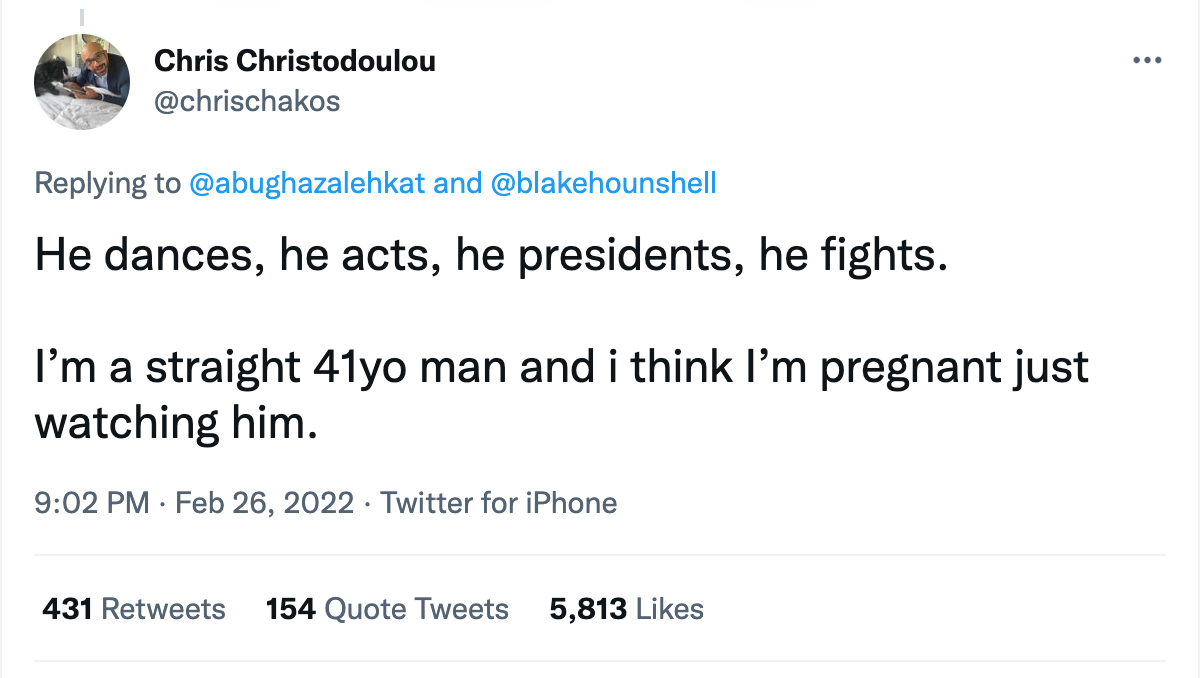Click the "watching him." final line

176,422
